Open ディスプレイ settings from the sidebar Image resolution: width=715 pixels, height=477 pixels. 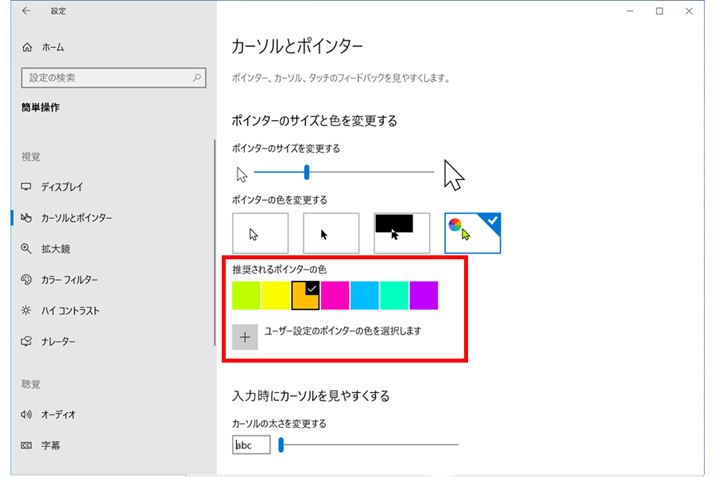[x=62, y=187]
